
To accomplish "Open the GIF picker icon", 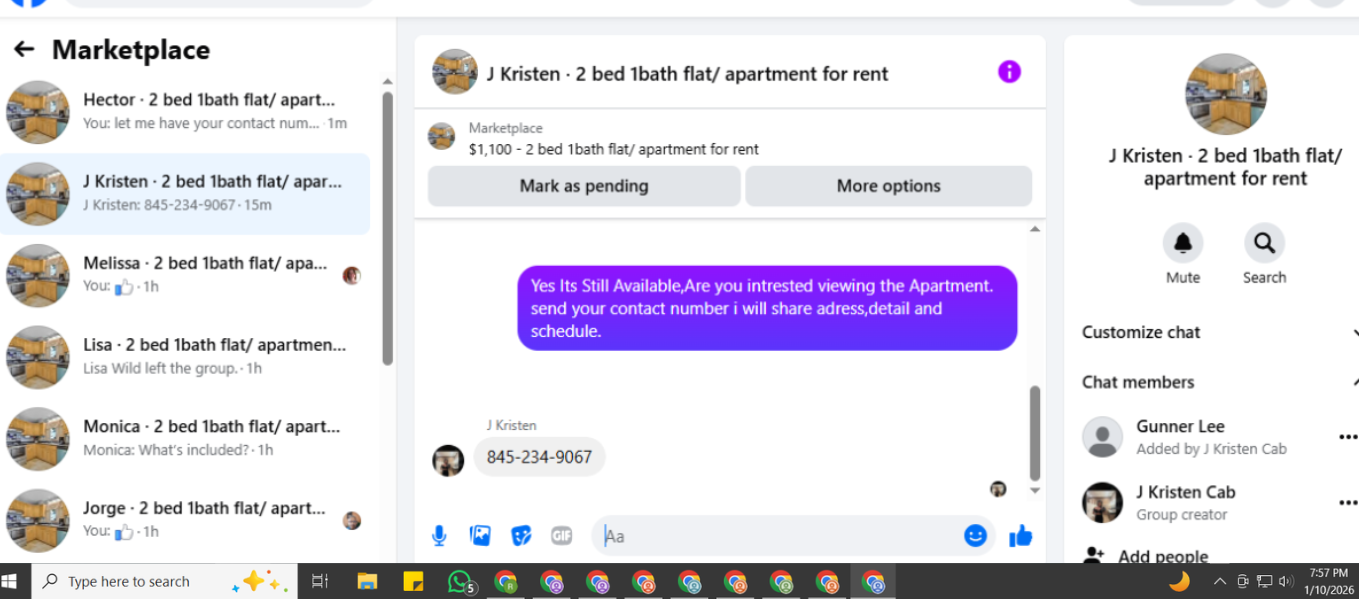I will tap(562, 536).
